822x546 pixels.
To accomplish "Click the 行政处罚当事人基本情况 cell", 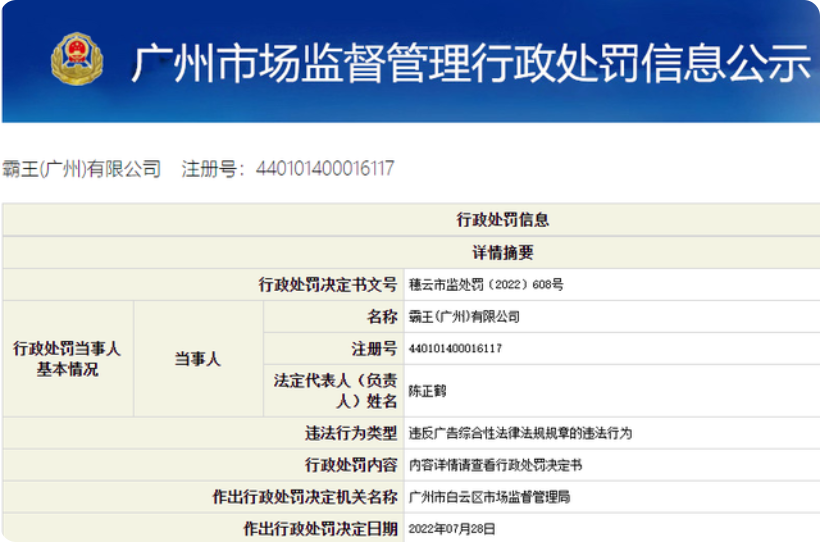I will [x=68, y=359].
